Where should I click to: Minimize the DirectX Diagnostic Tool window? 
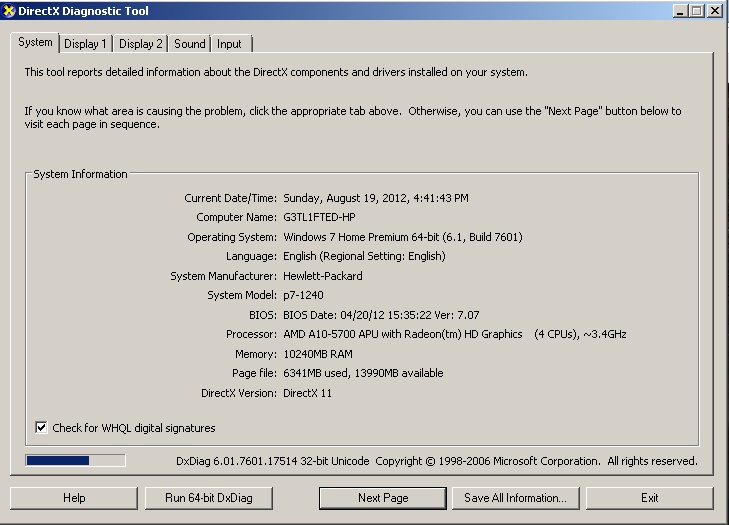point(680,11)
